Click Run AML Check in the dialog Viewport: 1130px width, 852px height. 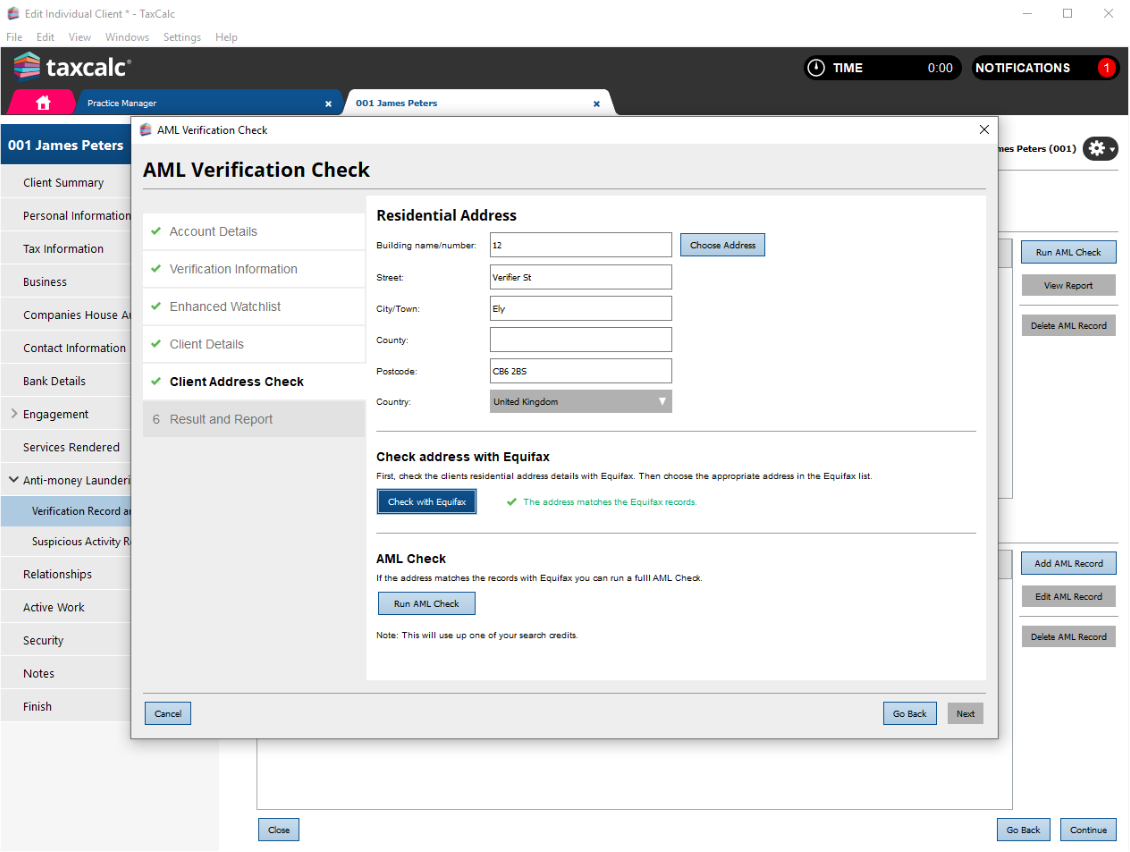(427, 603)
